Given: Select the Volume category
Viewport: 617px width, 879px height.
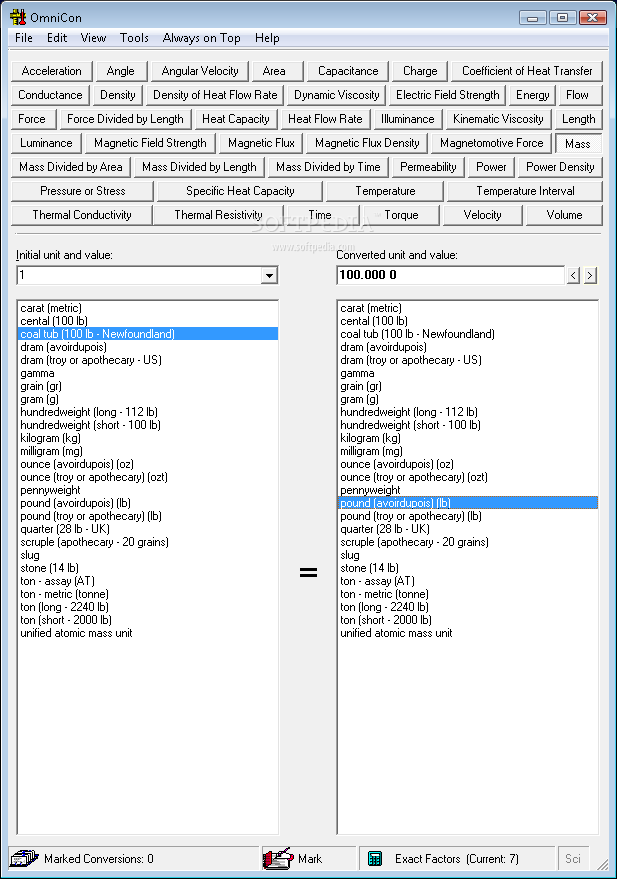Looking at the screenshot, I should click(564, 215).
